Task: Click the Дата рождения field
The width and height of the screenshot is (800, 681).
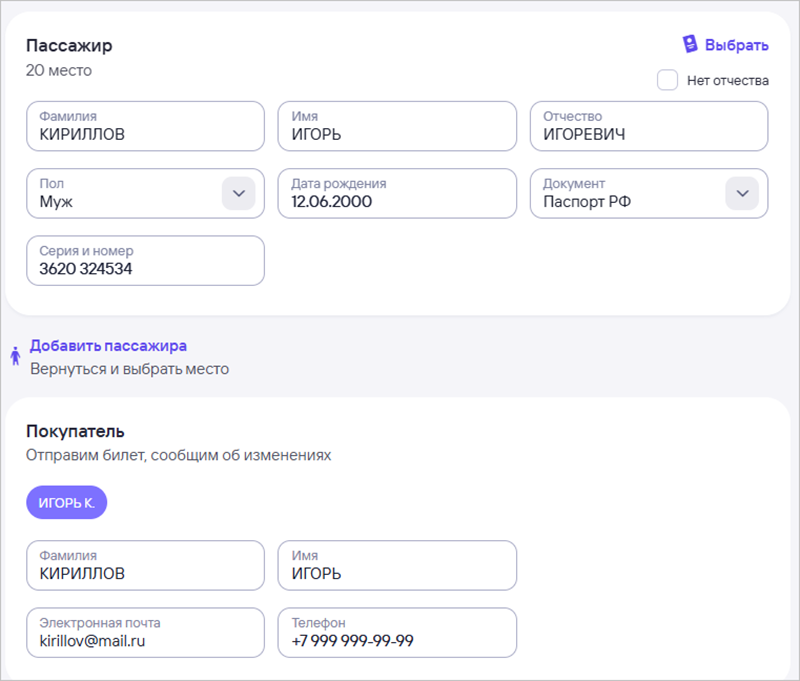Action: [x=397, y=193]
